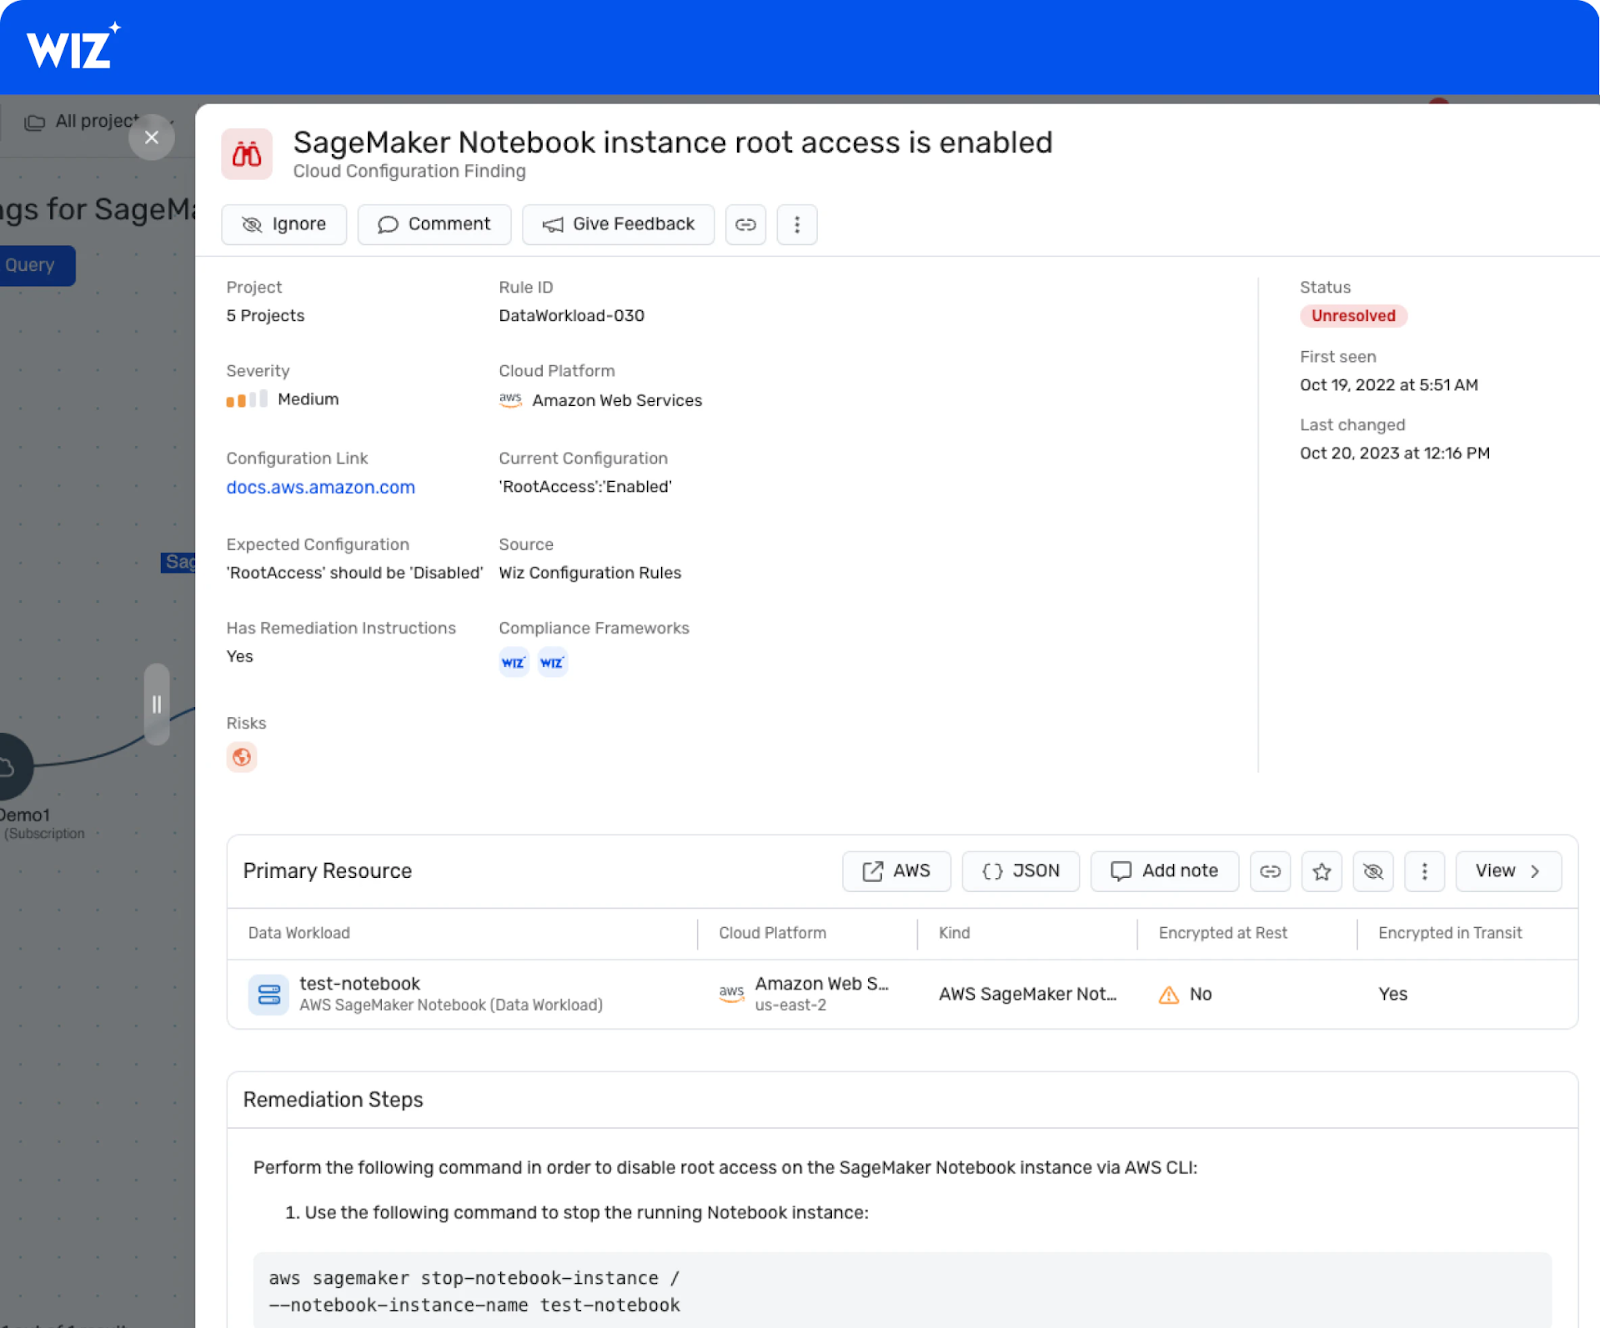Star the primary resource as favorite
The image size is (1600, 1328).
click(1322, 871)
